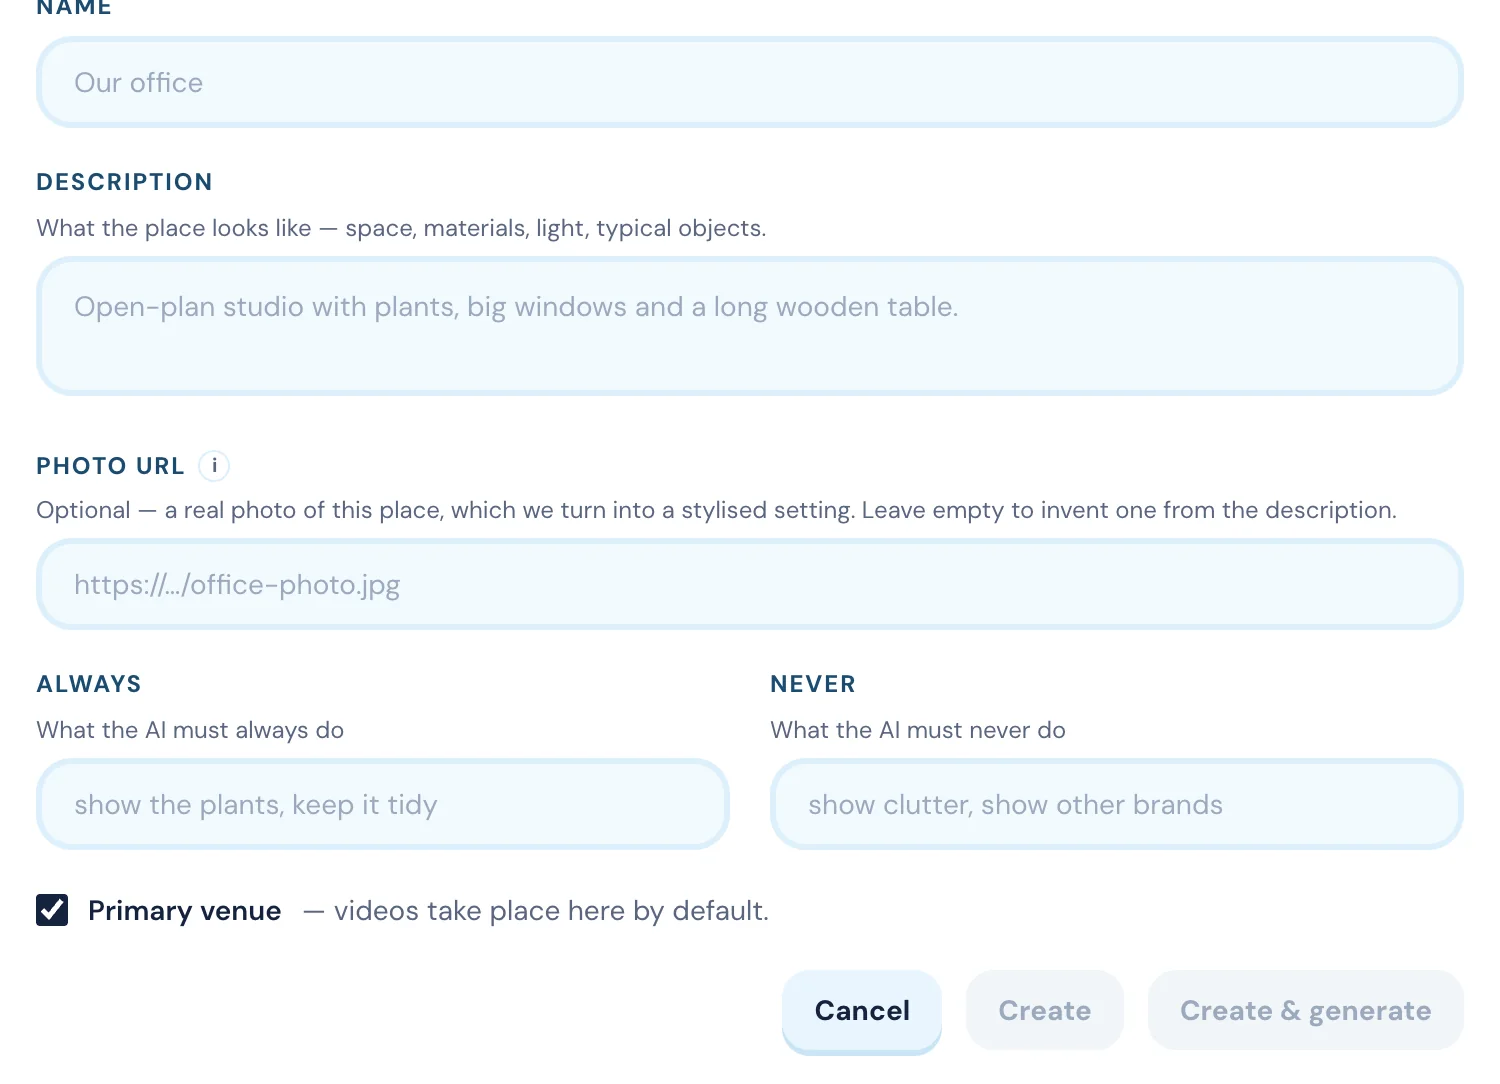Click the 'ALWAYS' heading label
The image size is (1500, 1084).
click(x=89, y=684)
